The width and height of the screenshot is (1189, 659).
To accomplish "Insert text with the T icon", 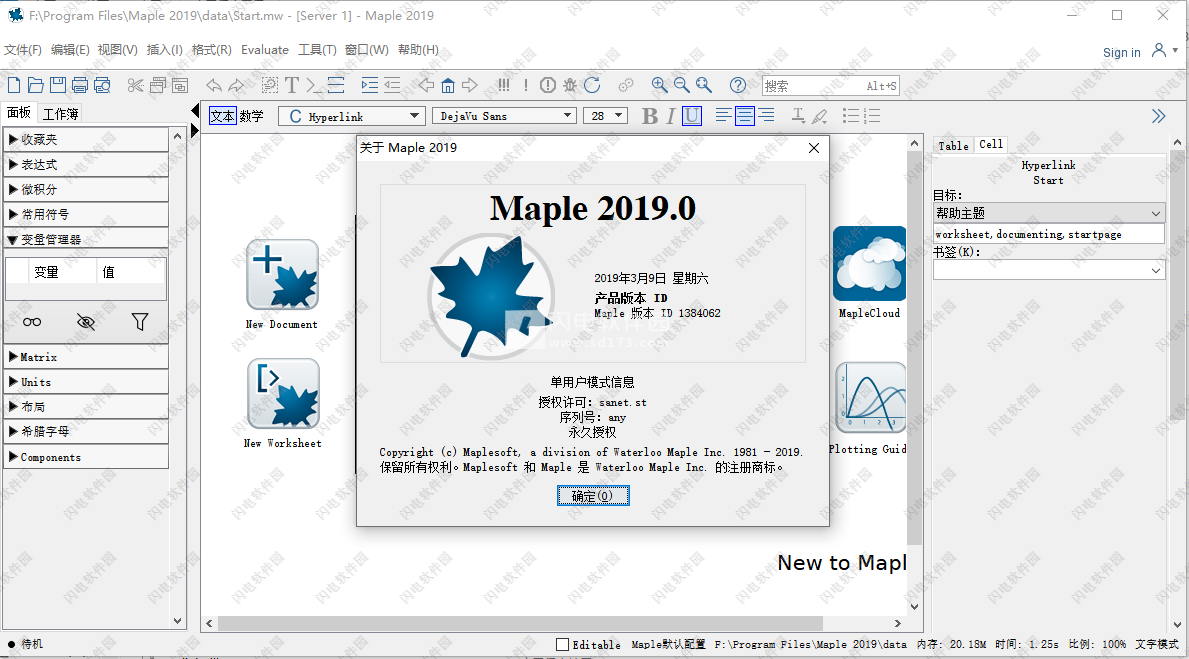I will point(292,85).
